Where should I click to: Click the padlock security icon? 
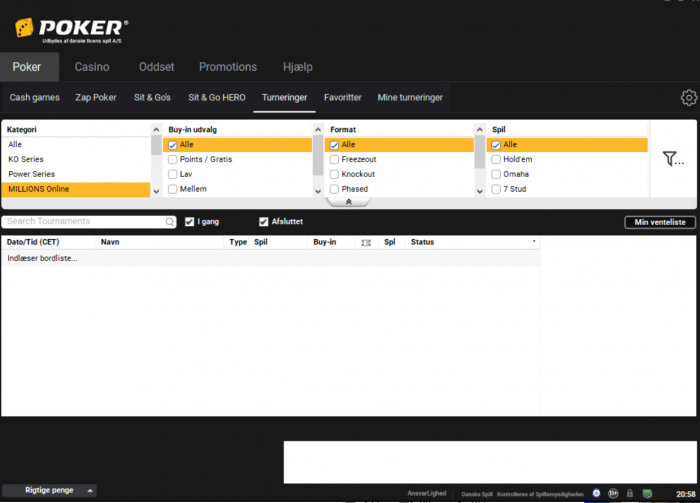629,493
